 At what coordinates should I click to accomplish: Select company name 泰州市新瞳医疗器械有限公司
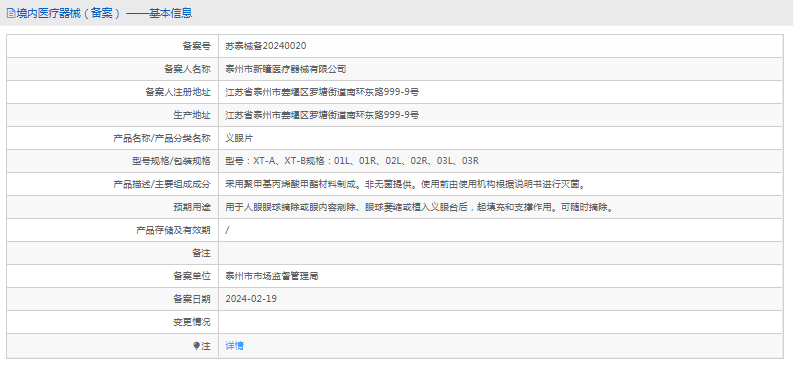pos(286,69)
